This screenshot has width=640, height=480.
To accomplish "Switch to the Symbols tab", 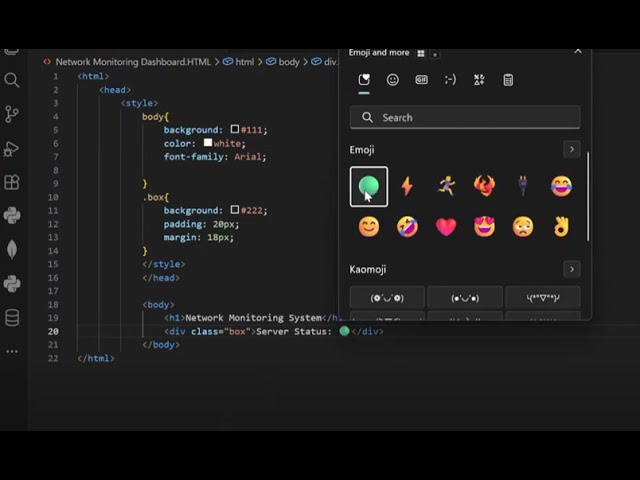I will click(x=479, y=80).
